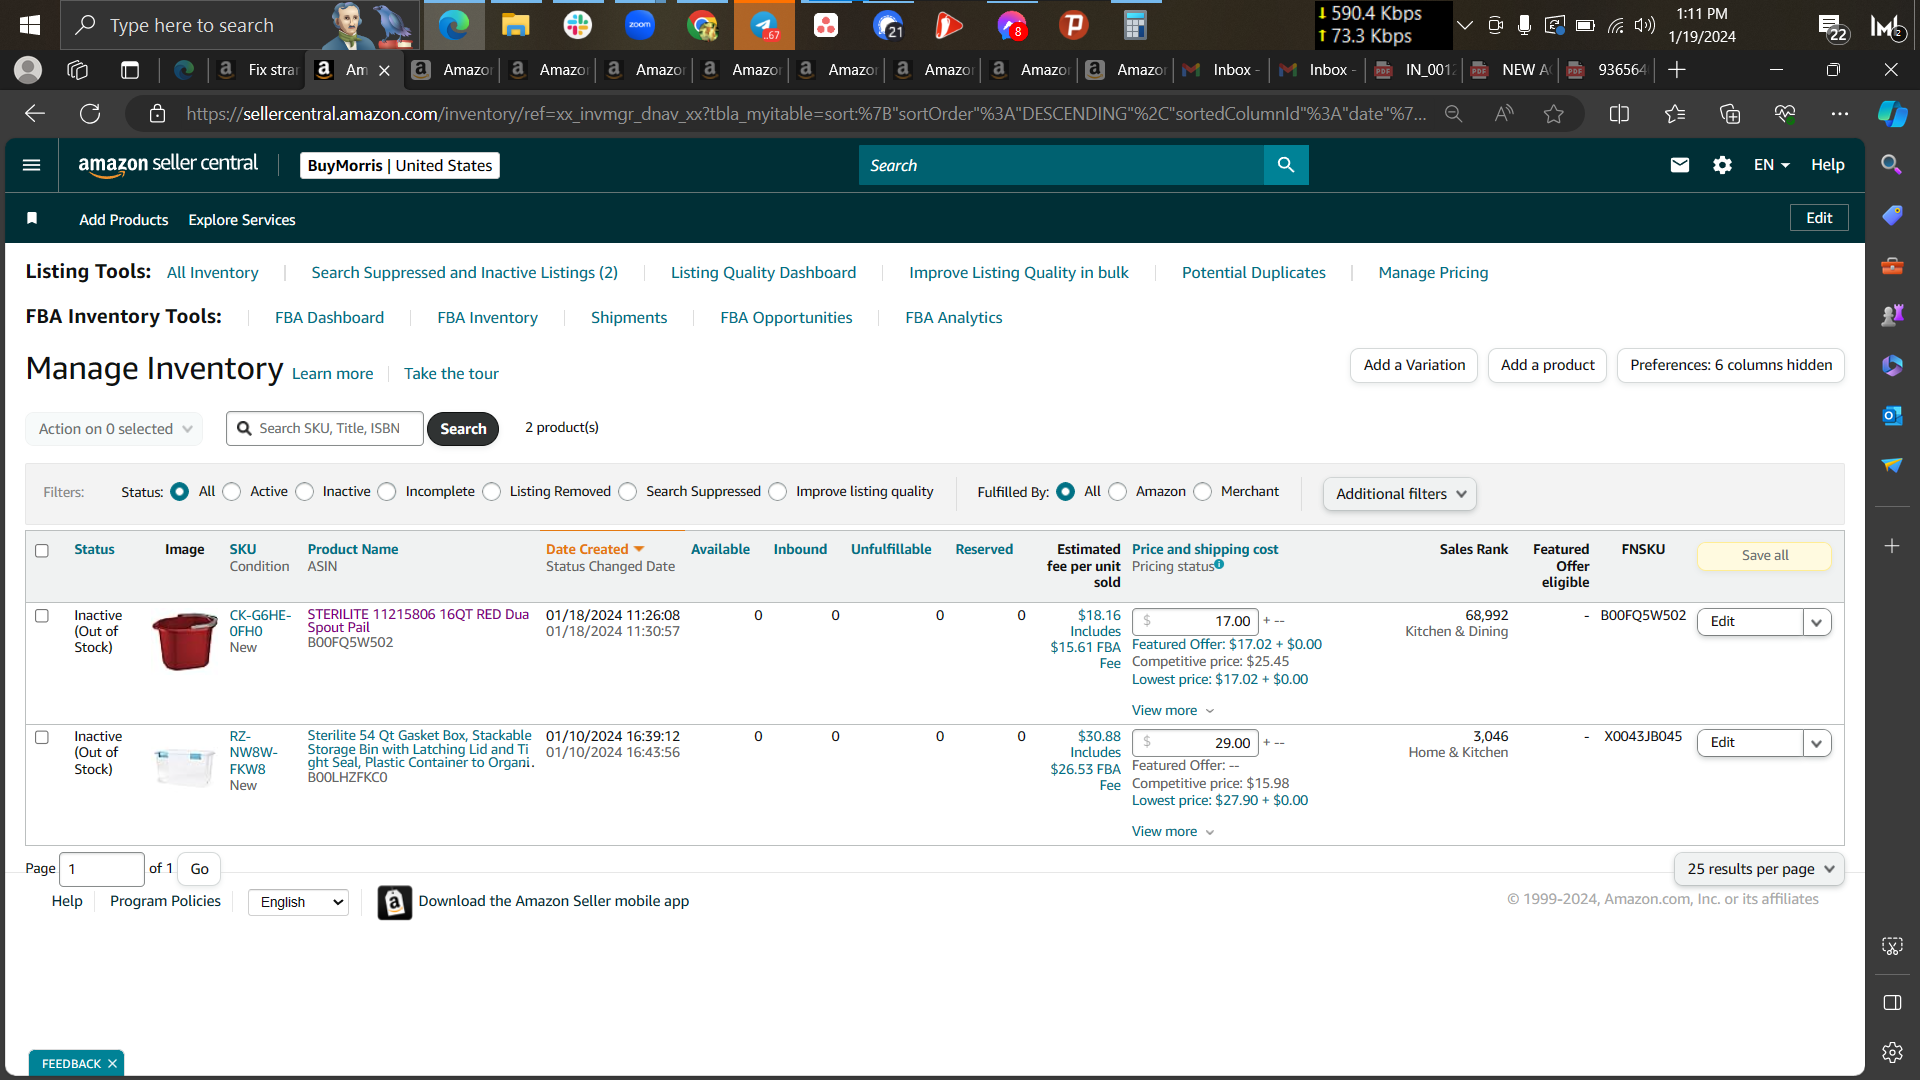Edit the 17.00 price field
1920x1080 pixels.
pyautogui.click(x=1195, y=622)
